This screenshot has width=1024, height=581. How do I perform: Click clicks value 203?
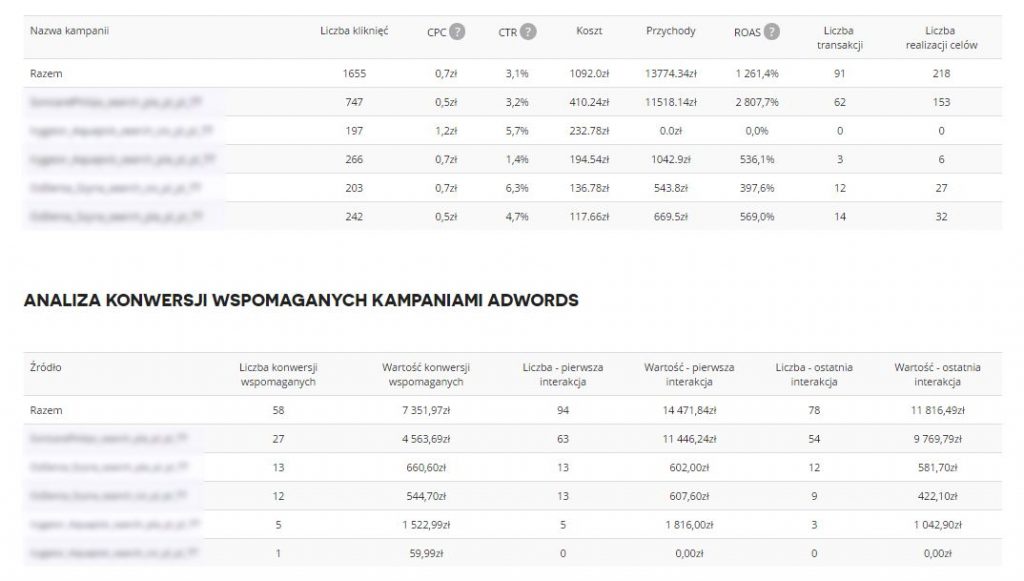(x=354, y=189)
